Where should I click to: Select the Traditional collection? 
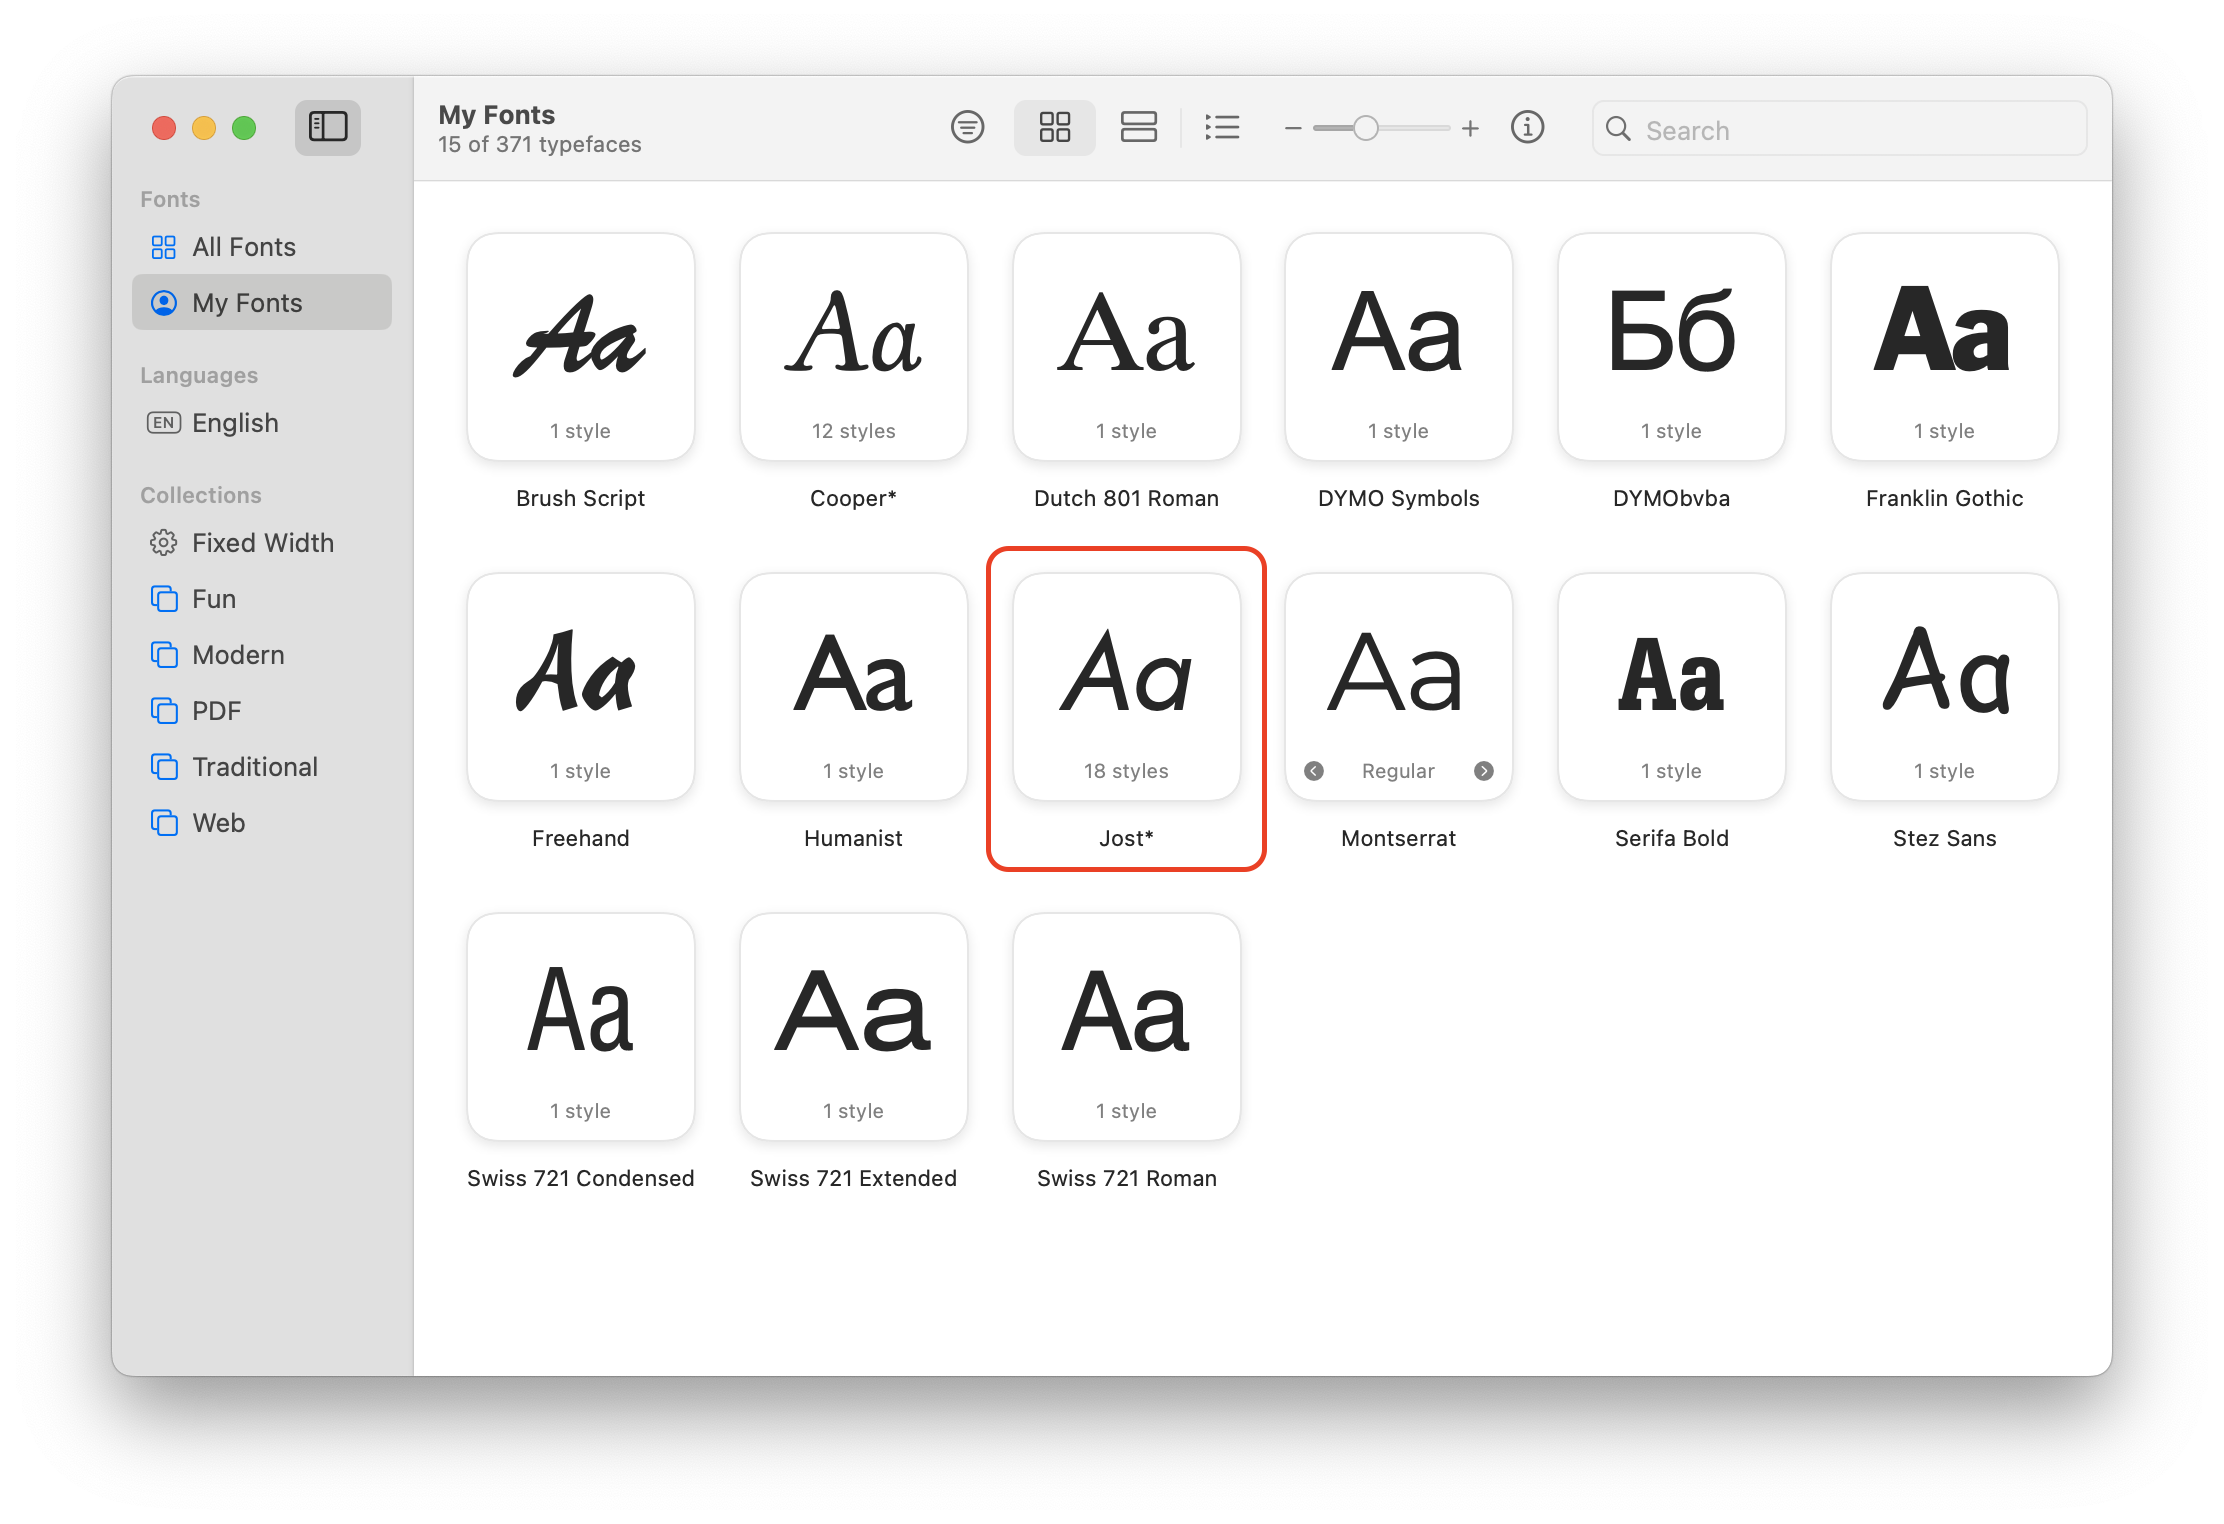[x=254, y=767]
